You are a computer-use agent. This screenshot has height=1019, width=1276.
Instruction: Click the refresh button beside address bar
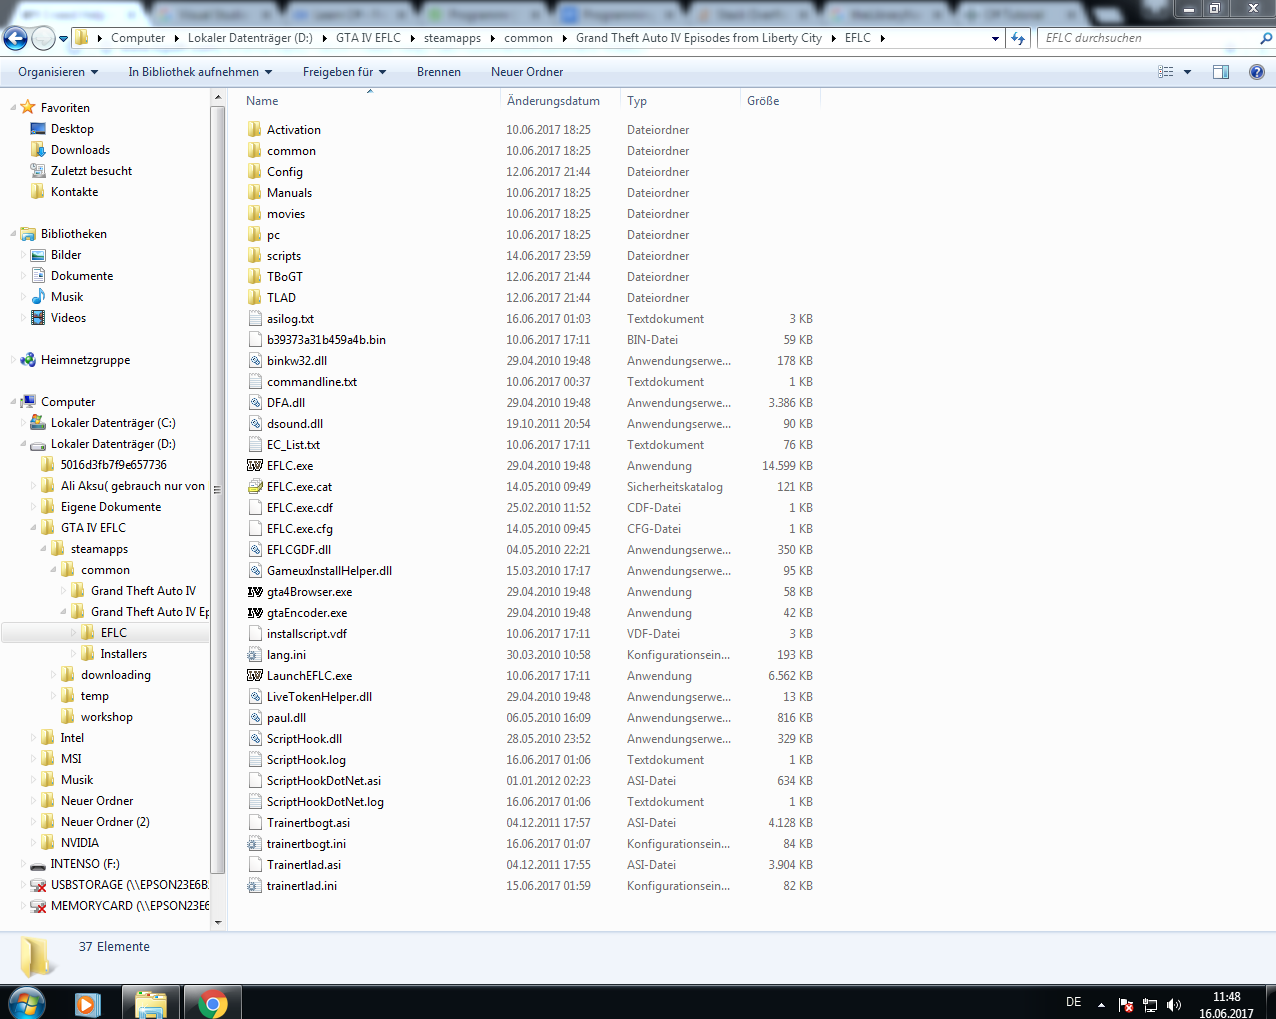(1018, 38)
